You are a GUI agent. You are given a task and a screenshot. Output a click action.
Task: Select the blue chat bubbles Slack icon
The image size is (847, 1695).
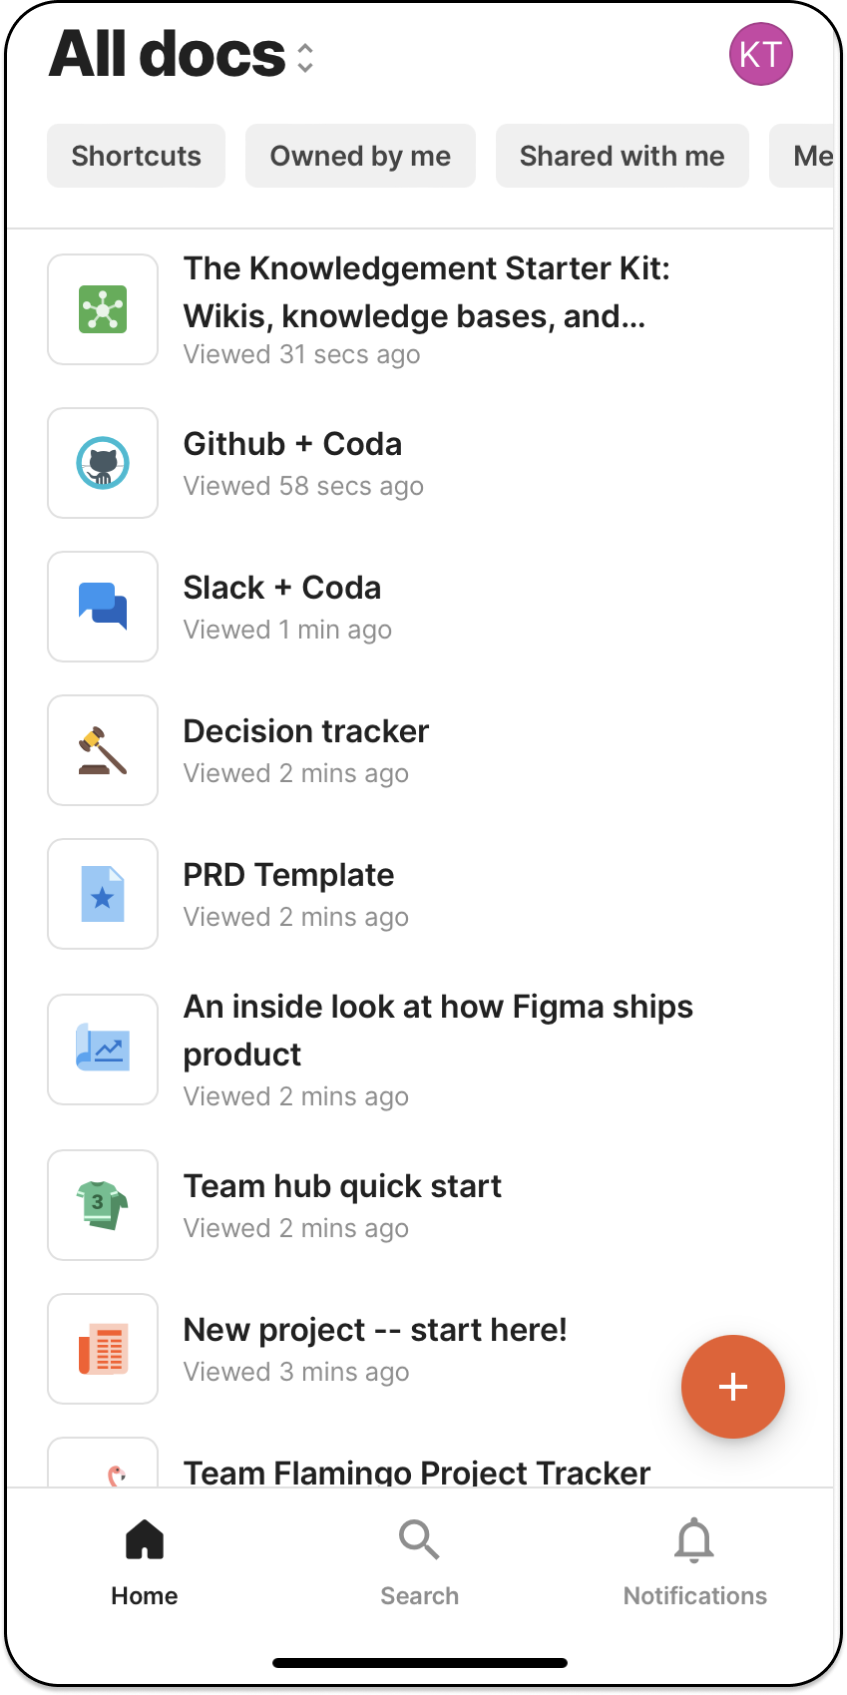point(102,606)
